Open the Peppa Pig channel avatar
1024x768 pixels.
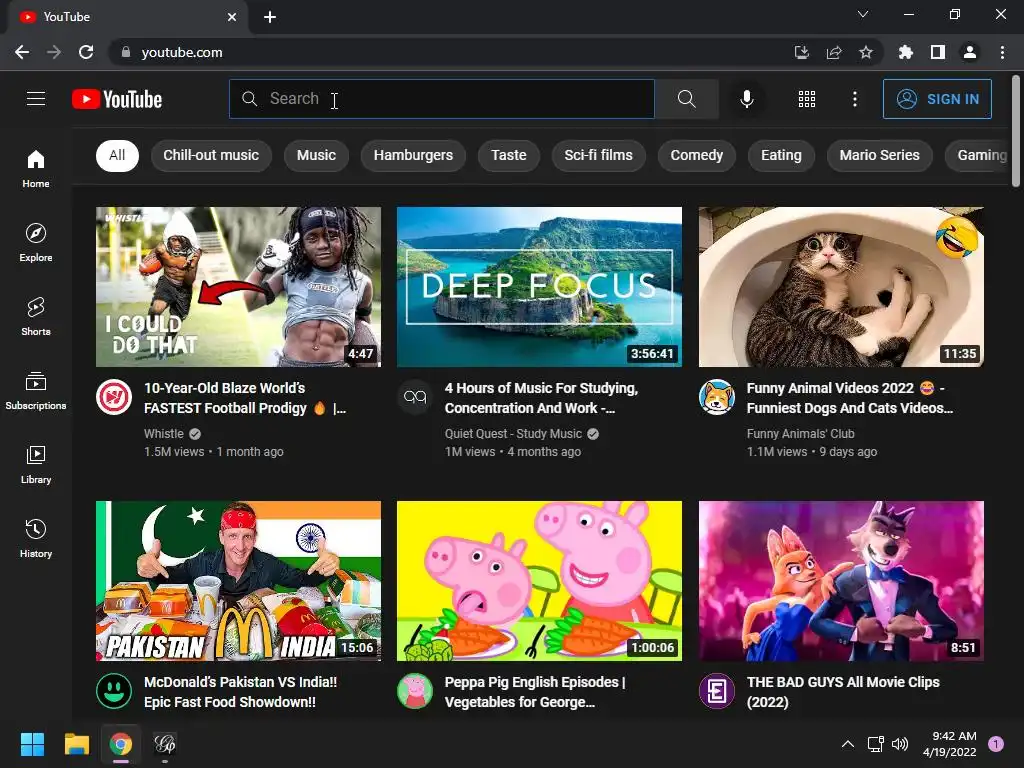(415, 691)
